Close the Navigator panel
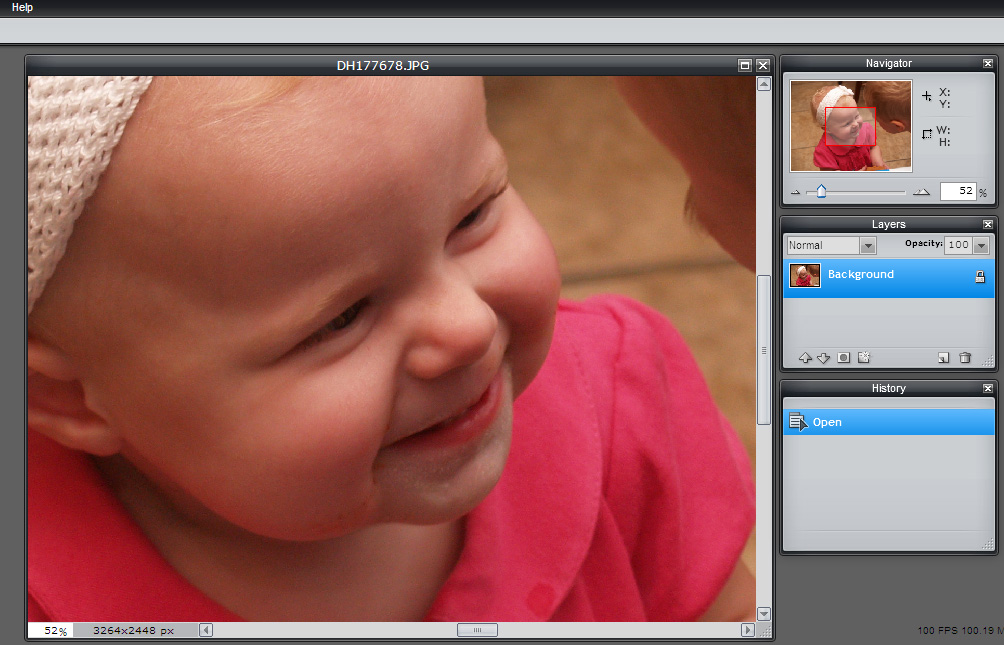 pos(987,63)
